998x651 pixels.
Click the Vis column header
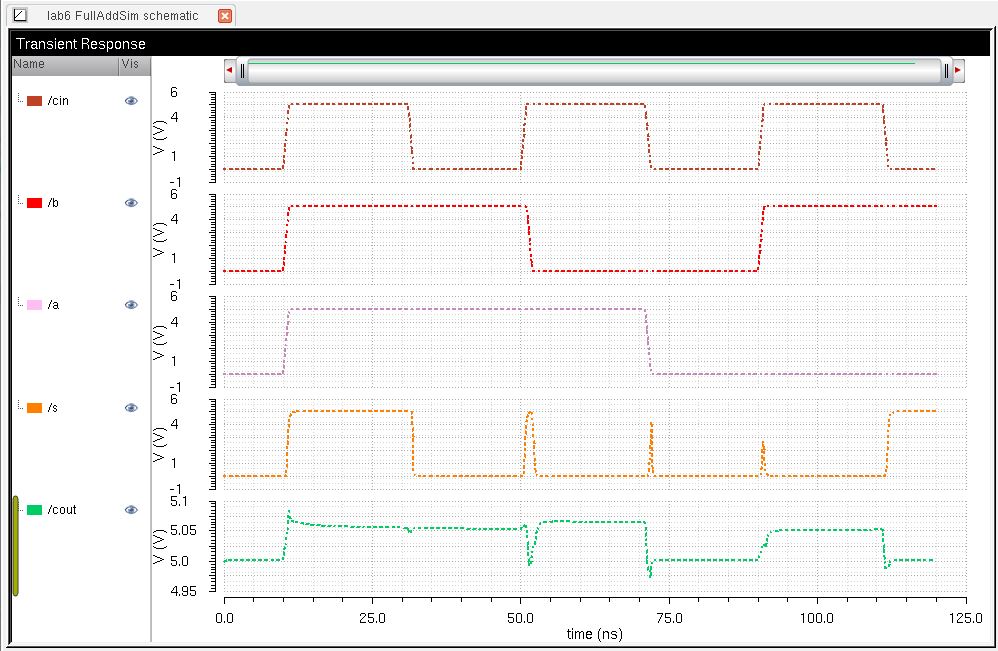(130, 64)
